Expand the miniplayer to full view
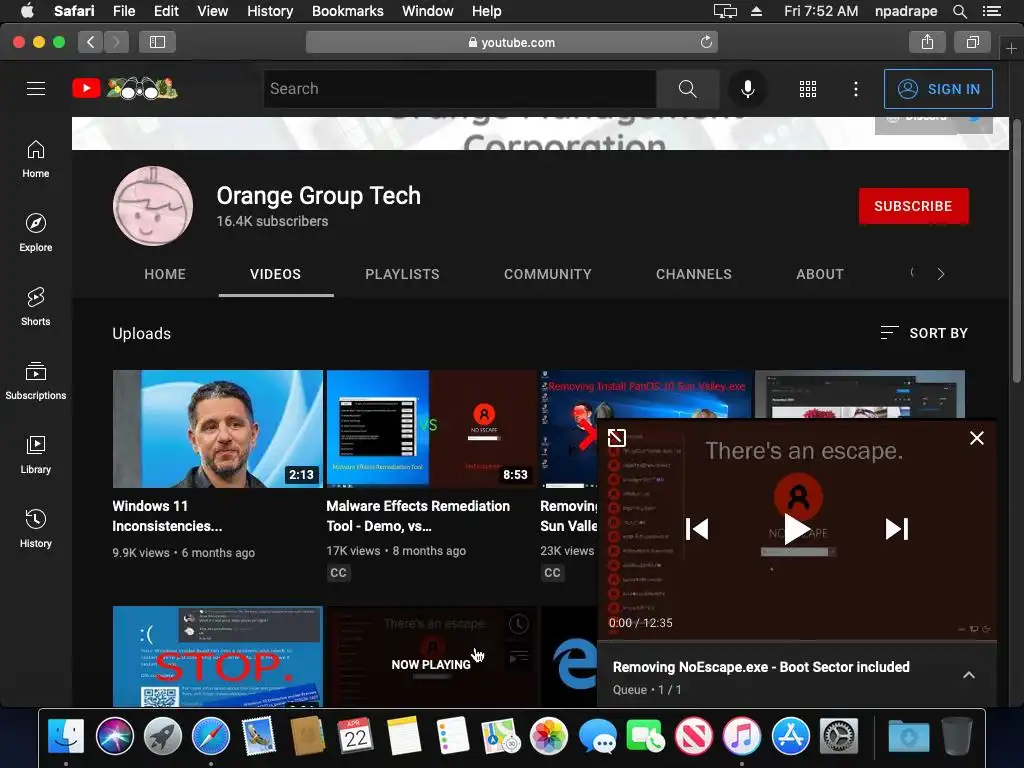Image resolution: width=1024 pixels, height=768 pixels. (616, 438)
